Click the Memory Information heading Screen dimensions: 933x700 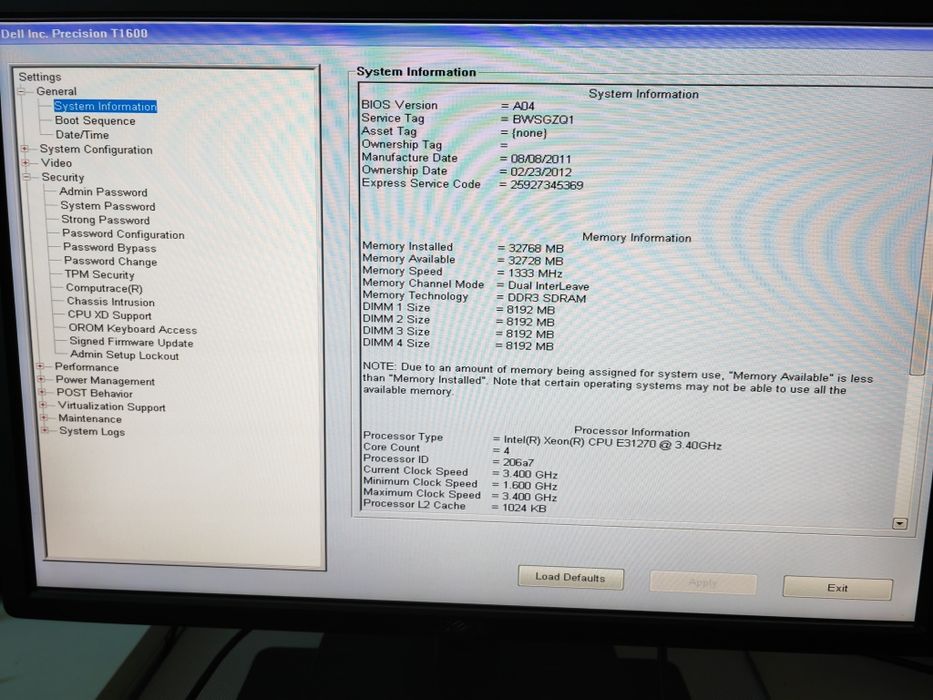click(637, 238)
